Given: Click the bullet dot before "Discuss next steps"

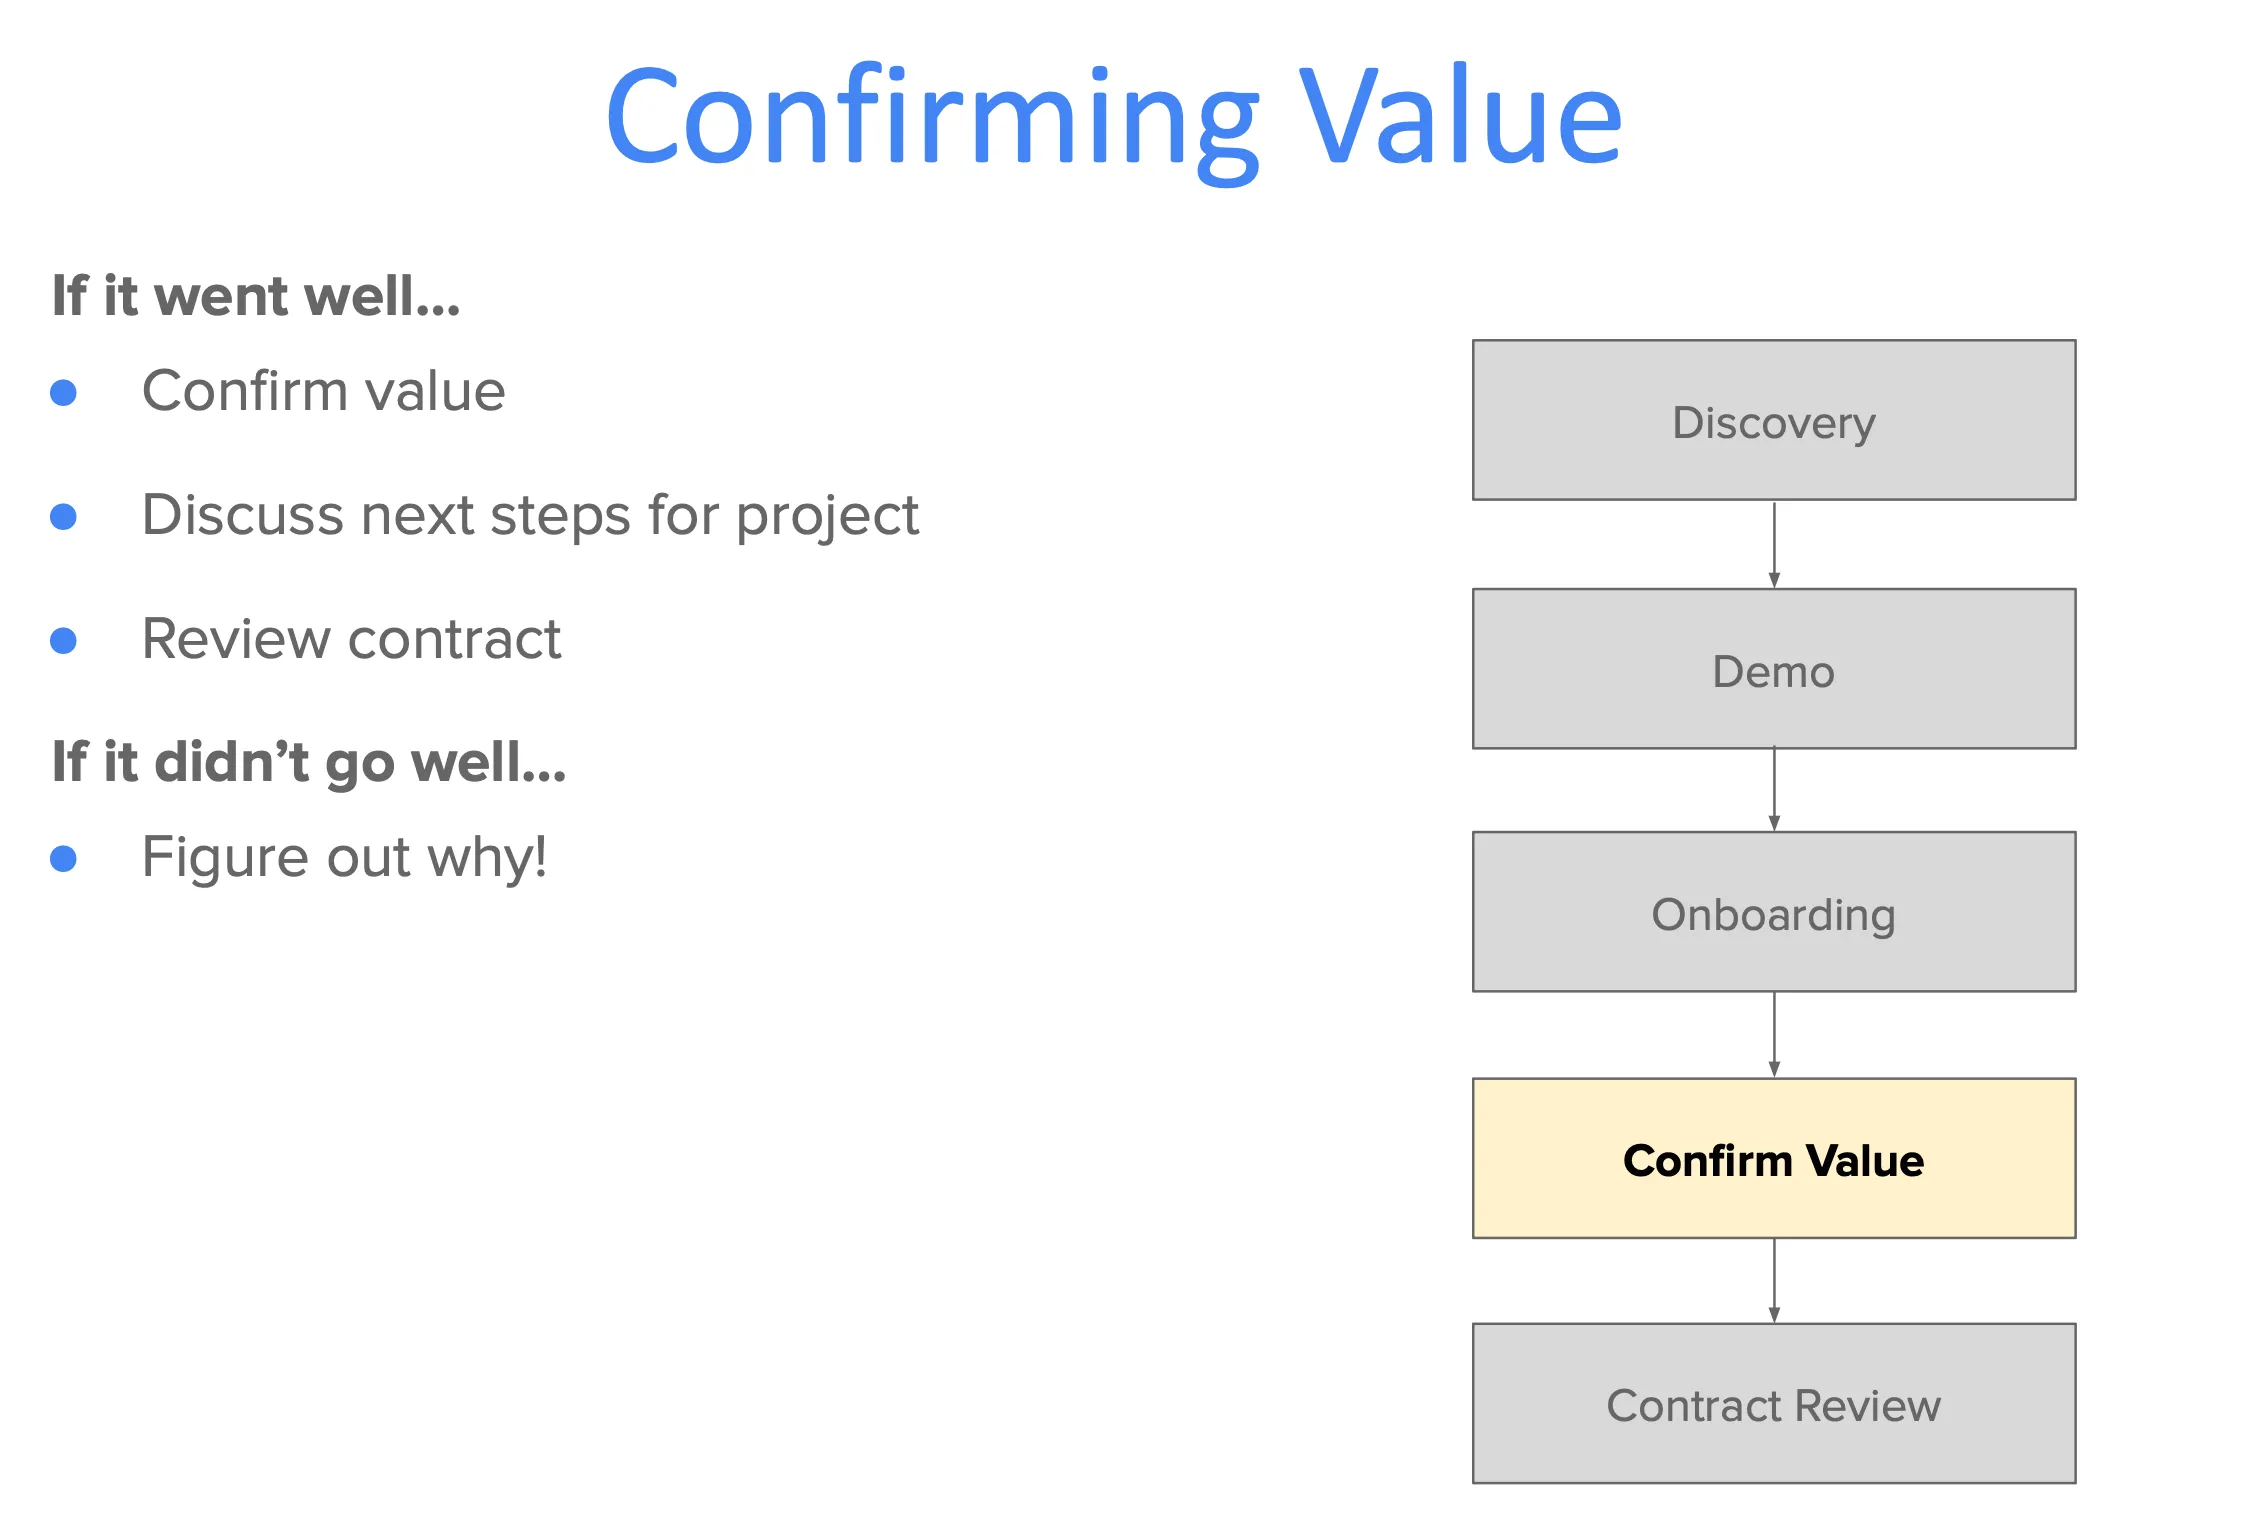Looking at the screenshot, I should pos(64,517).
